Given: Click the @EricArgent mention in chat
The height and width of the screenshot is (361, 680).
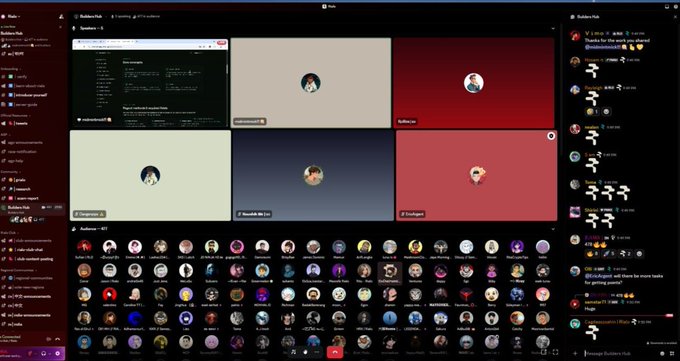Looking at the screenshot, I should point(598,276).
